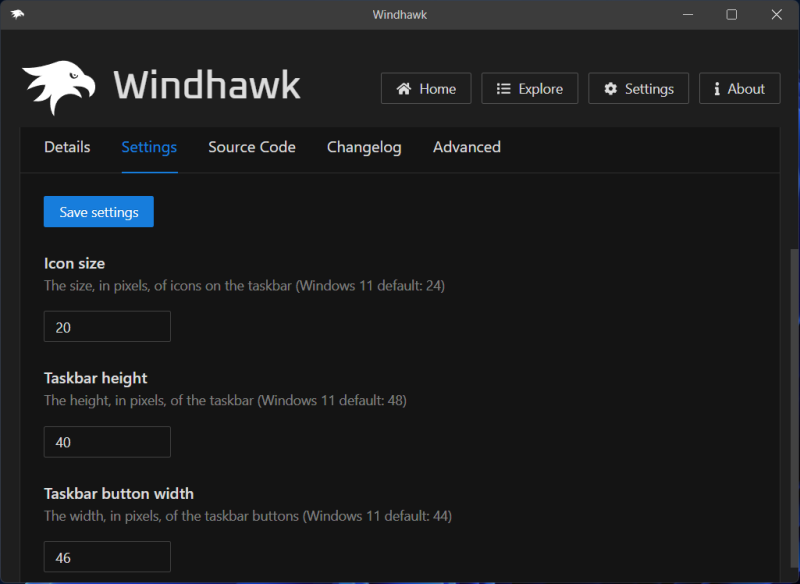Viewport: 800px width, 584px height.
Task: Click the list icon on the Explore button
Action: click(506, 88)
